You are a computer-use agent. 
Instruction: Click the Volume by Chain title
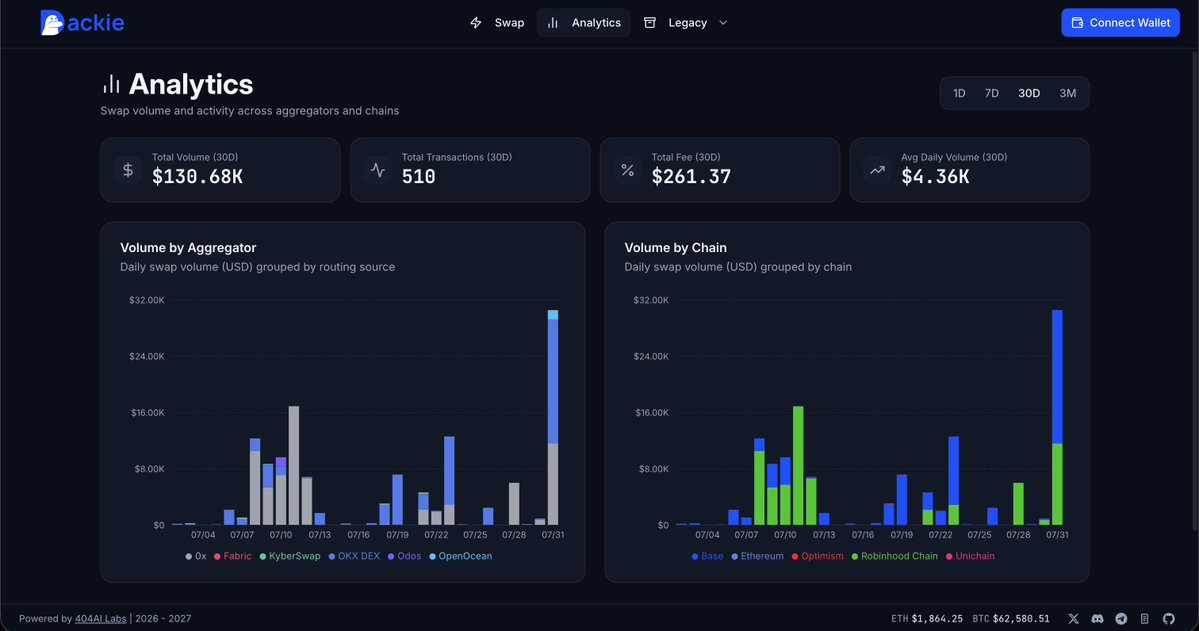tap(675, 248)
